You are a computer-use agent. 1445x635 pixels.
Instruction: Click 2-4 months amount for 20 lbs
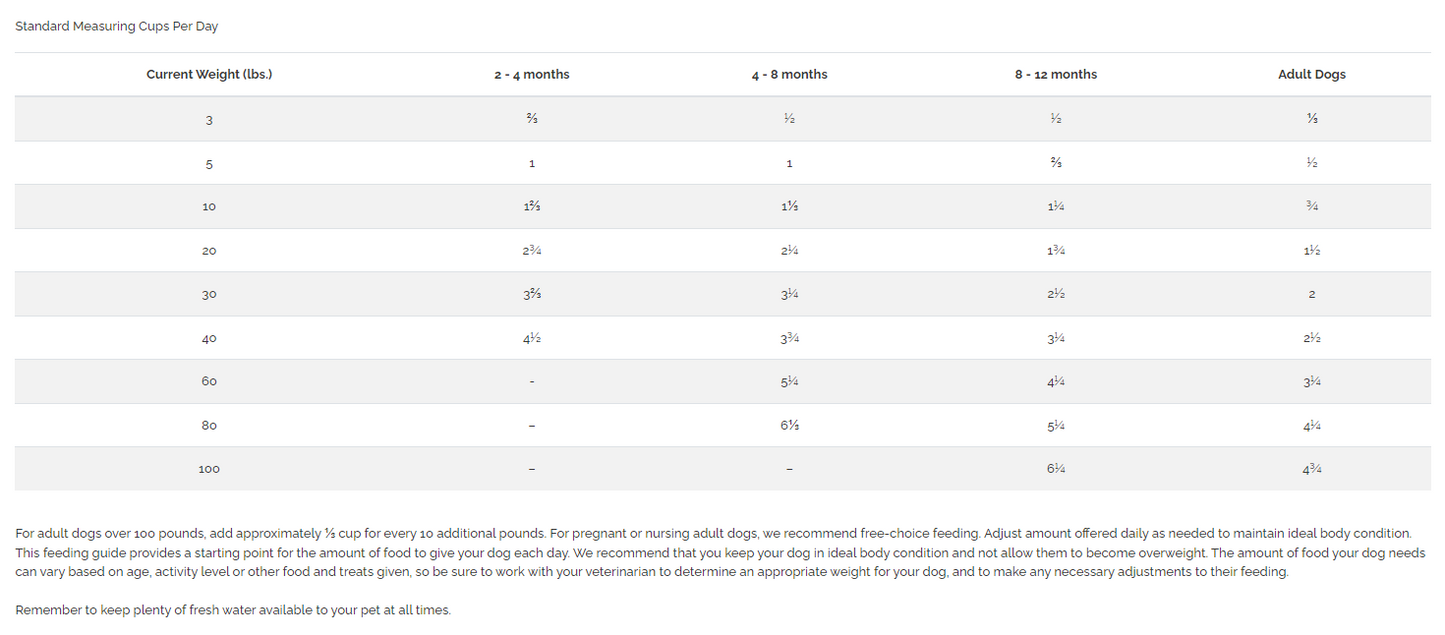click(531, 251)
